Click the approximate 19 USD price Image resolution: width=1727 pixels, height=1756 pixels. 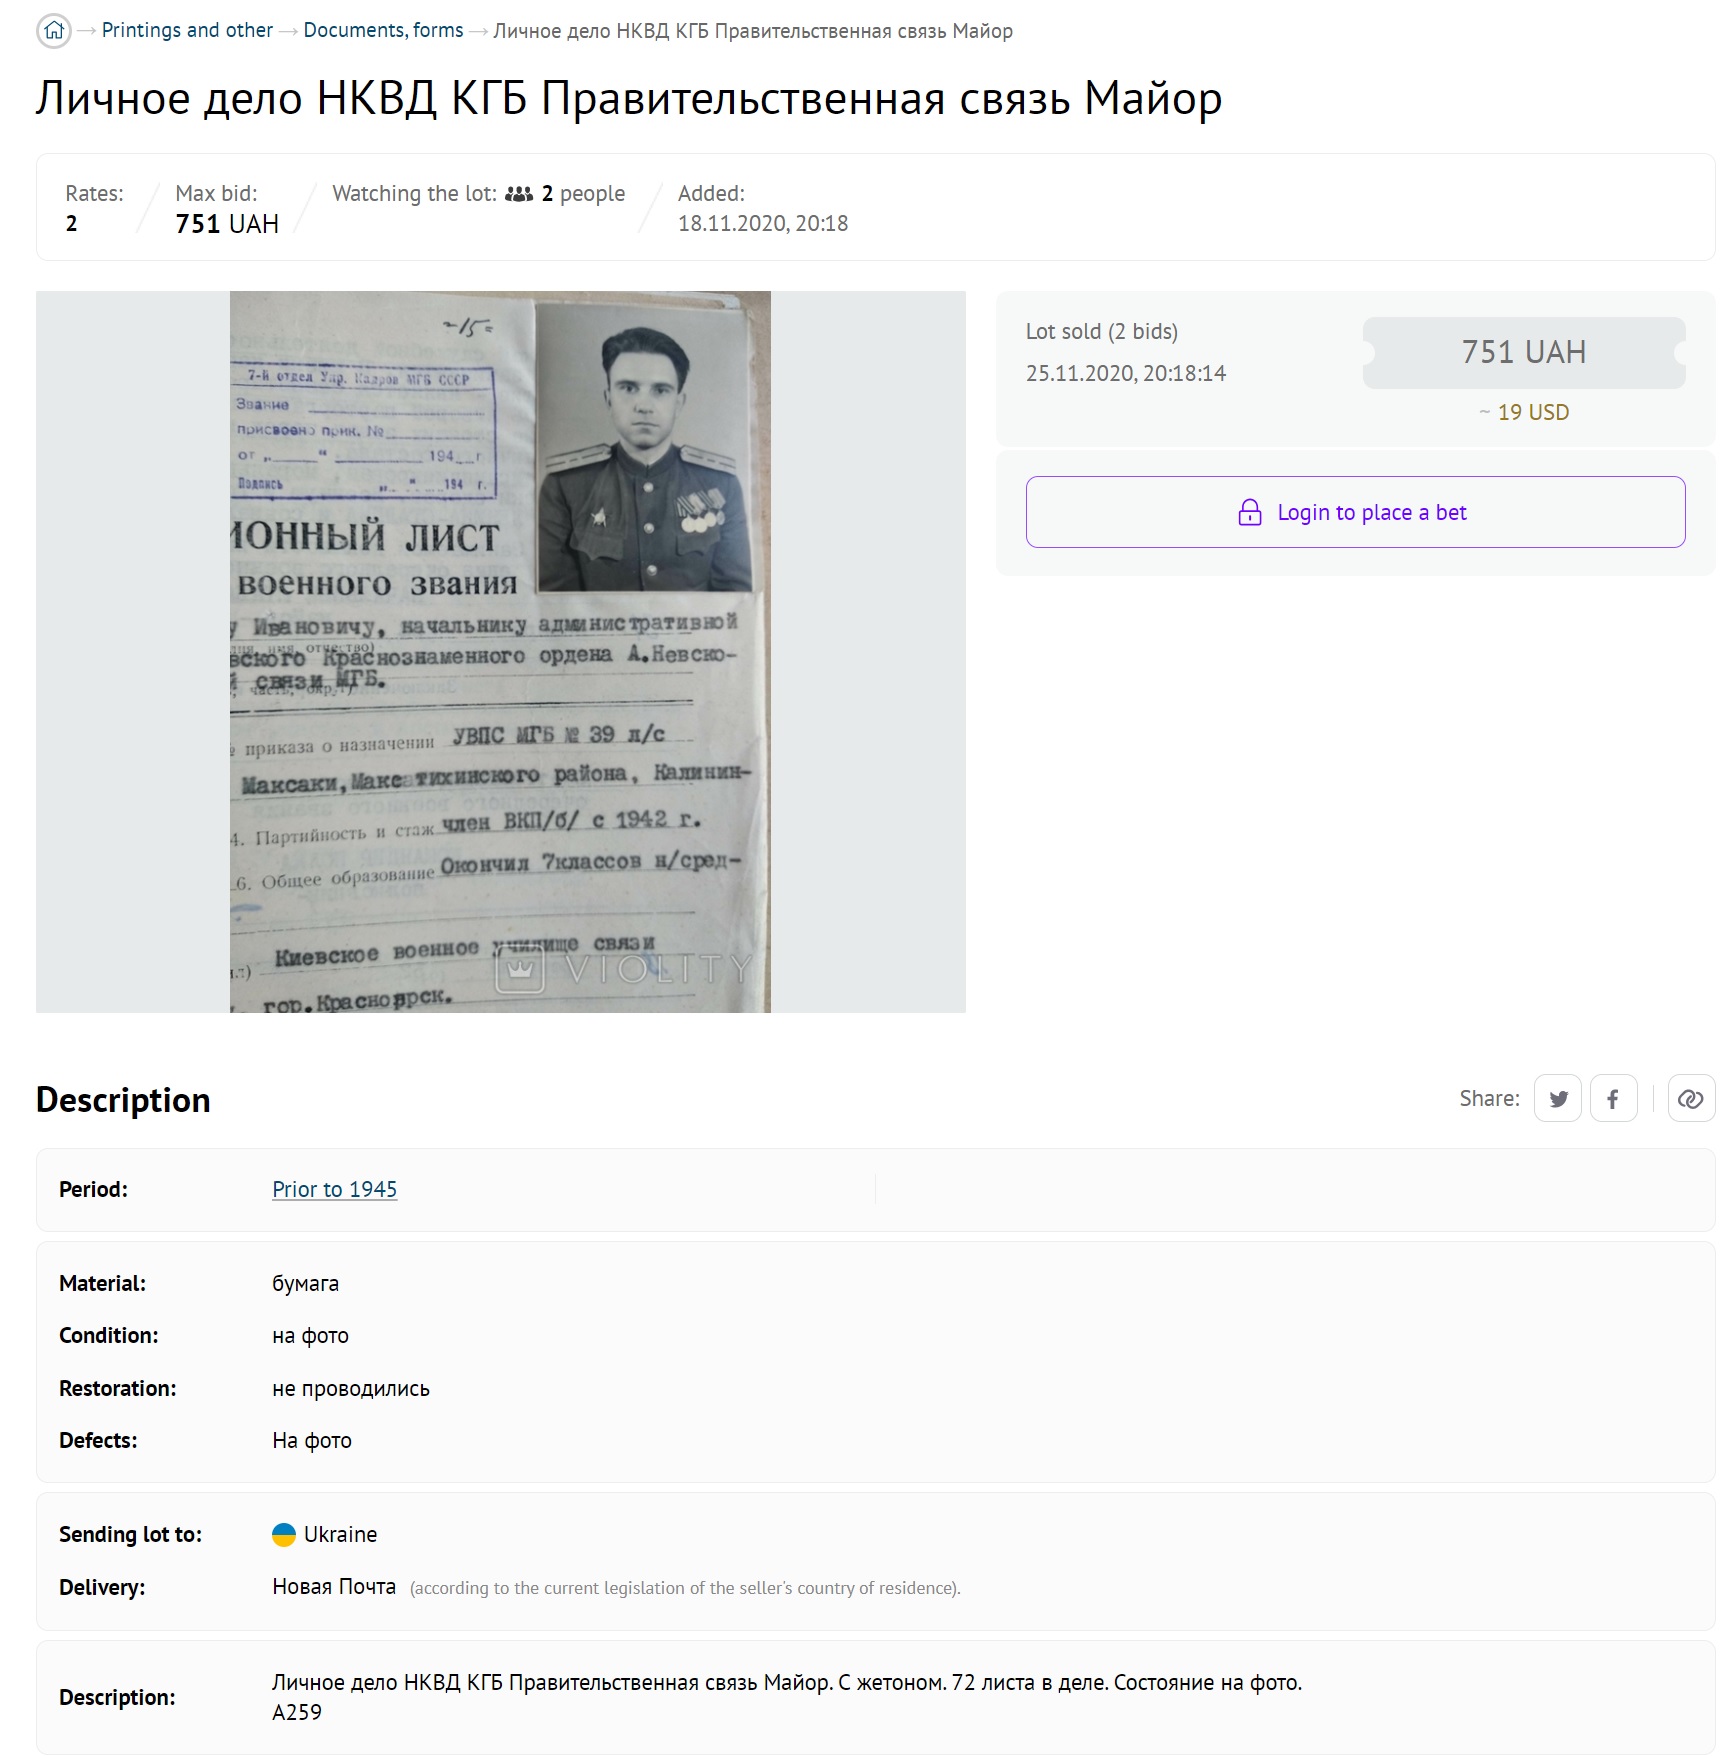point(1524,412)
